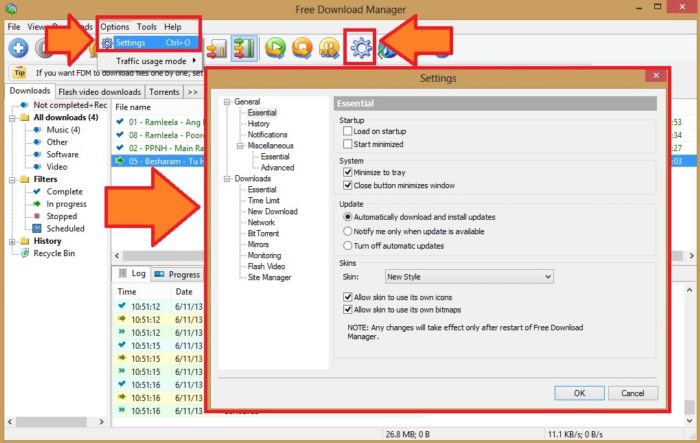
Task: Select the 08 - Ramleela download row
Action: coord(157,135)
